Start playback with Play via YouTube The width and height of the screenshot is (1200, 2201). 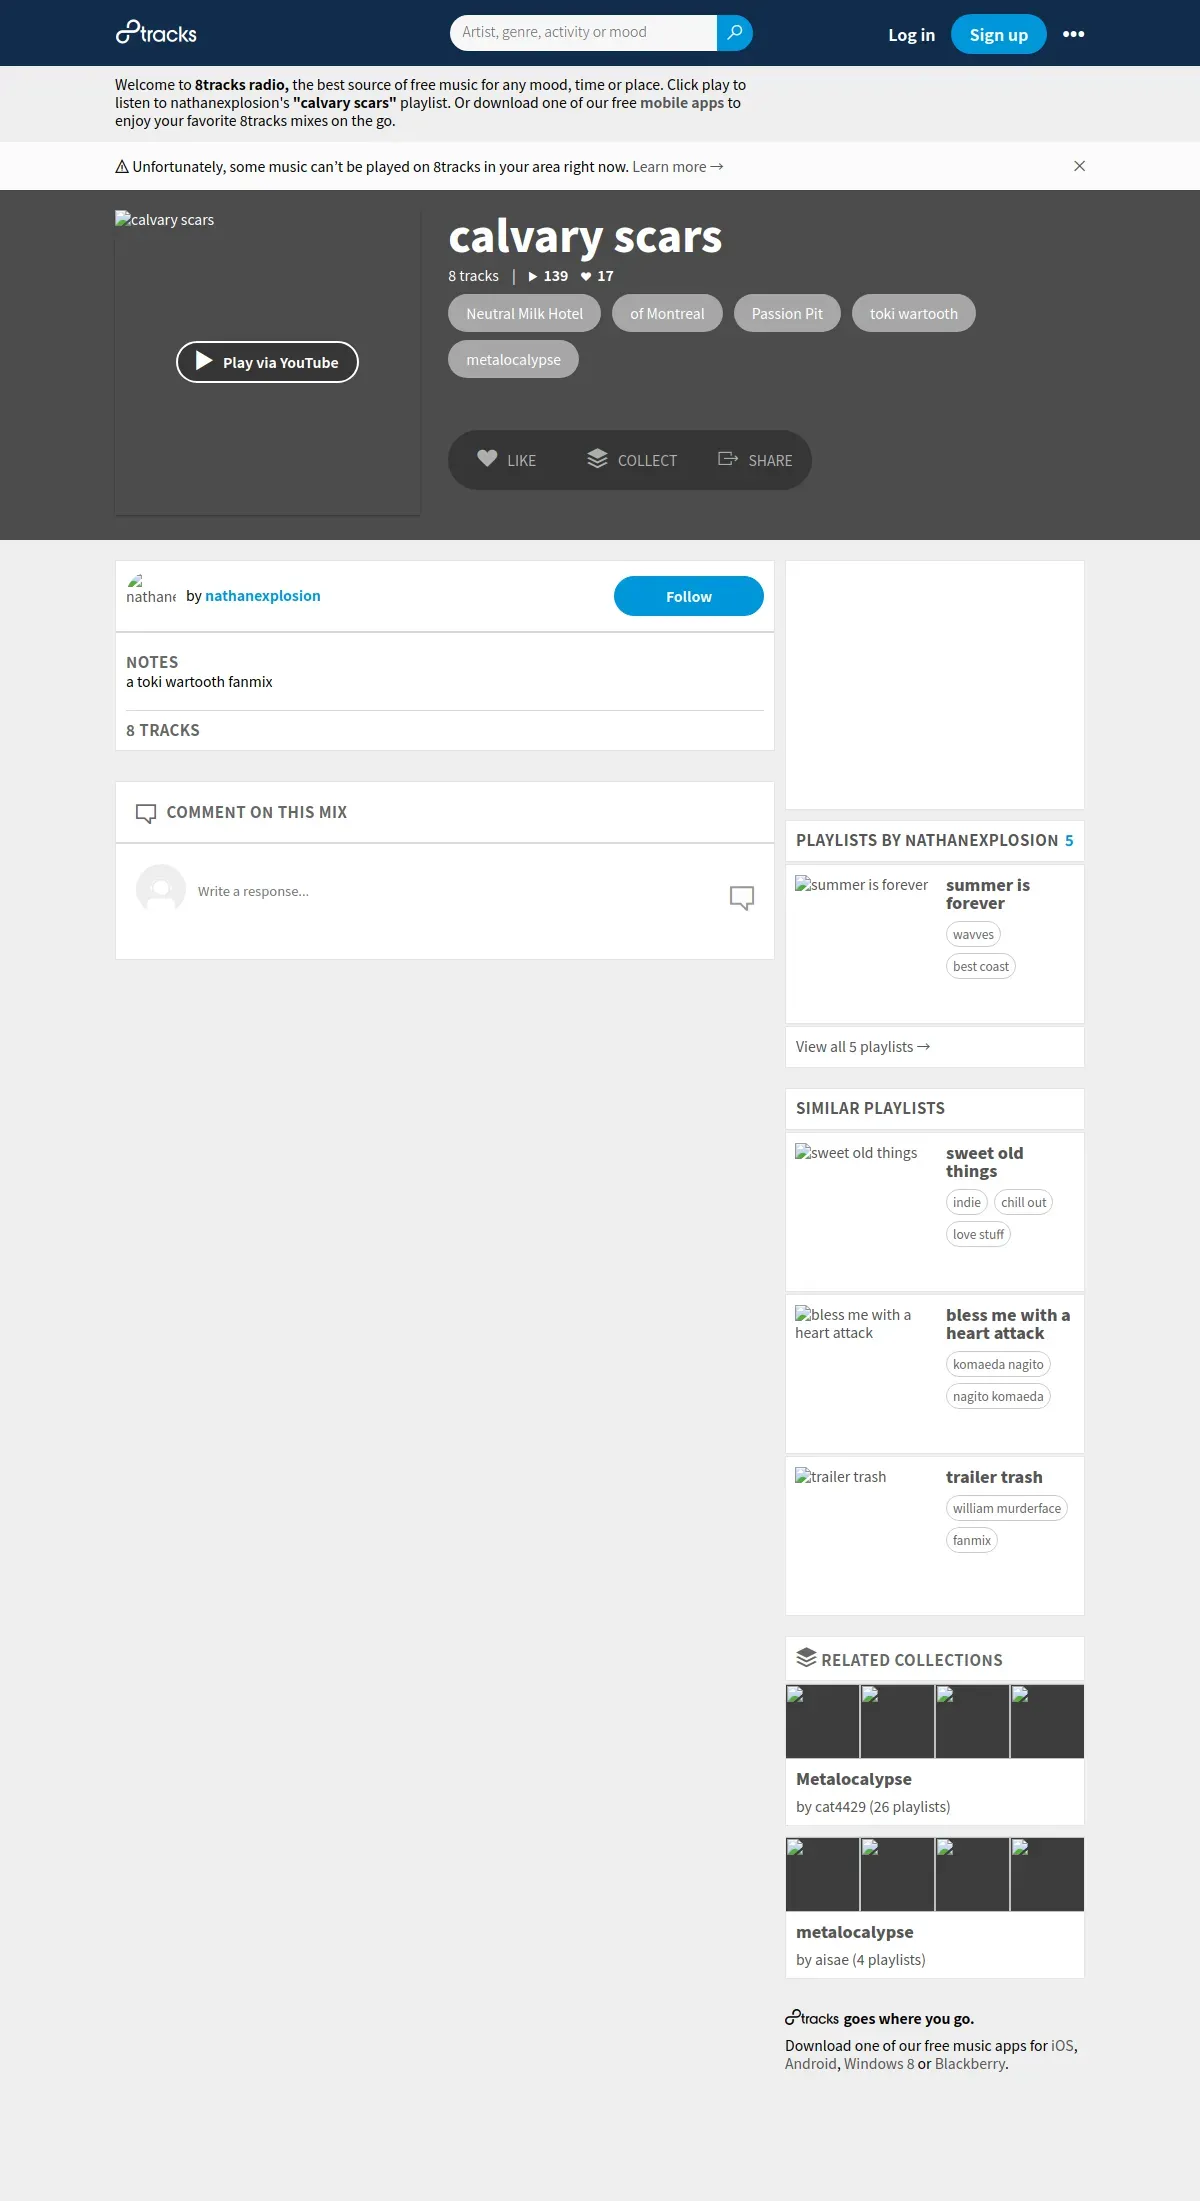[x=267, y=362]
